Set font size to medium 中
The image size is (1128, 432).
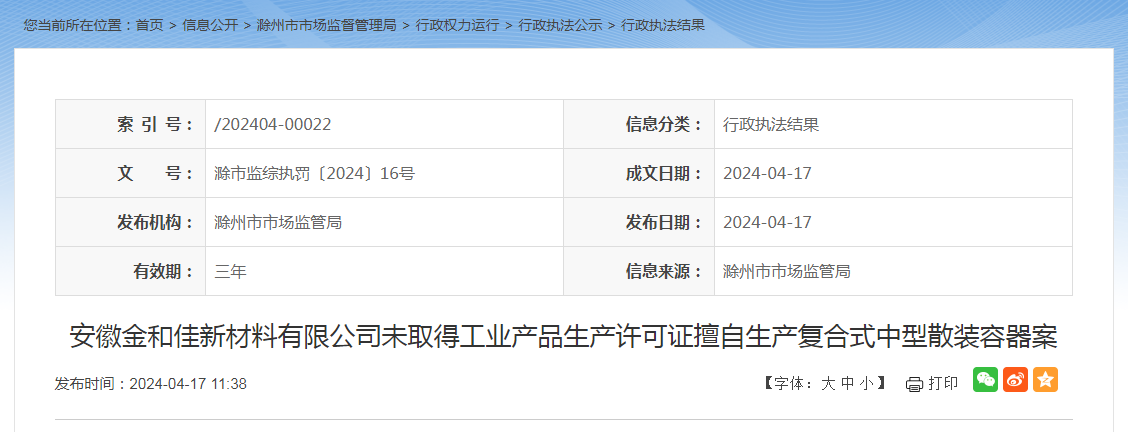tap(847, 384)
